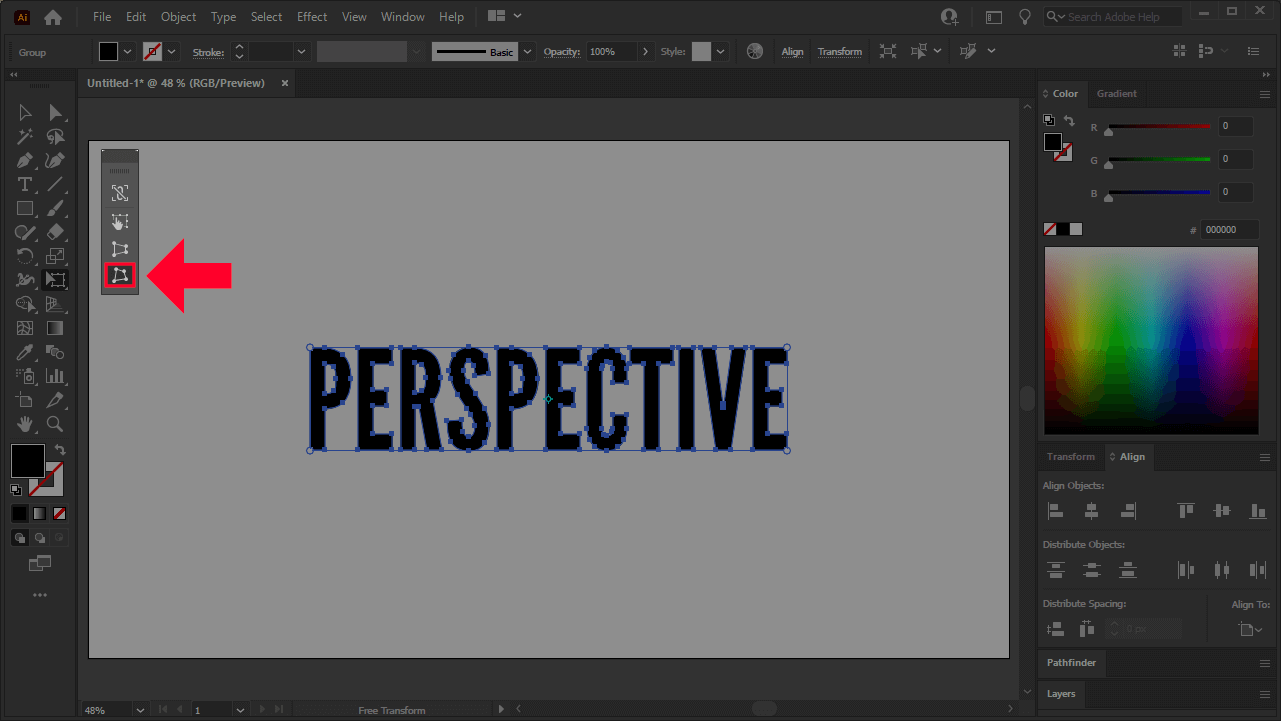The image size is (1281, 721).
Task: Click the red R slider track
Action: click(x=1158, y=127)
